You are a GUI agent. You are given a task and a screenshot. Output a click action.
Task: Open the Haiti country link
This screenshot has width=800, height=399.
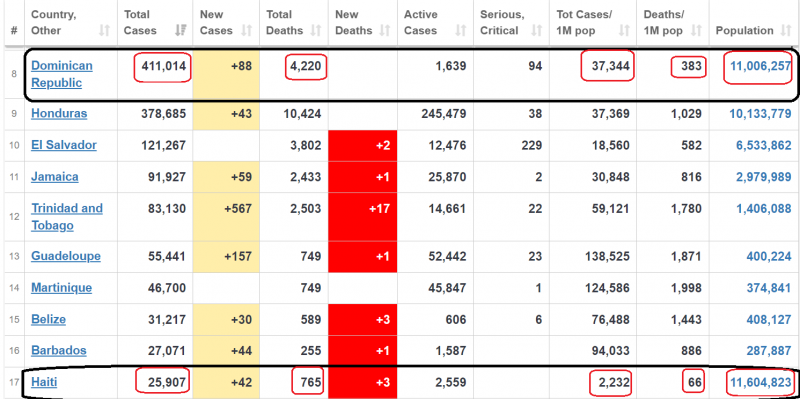(x=44, y=382)
